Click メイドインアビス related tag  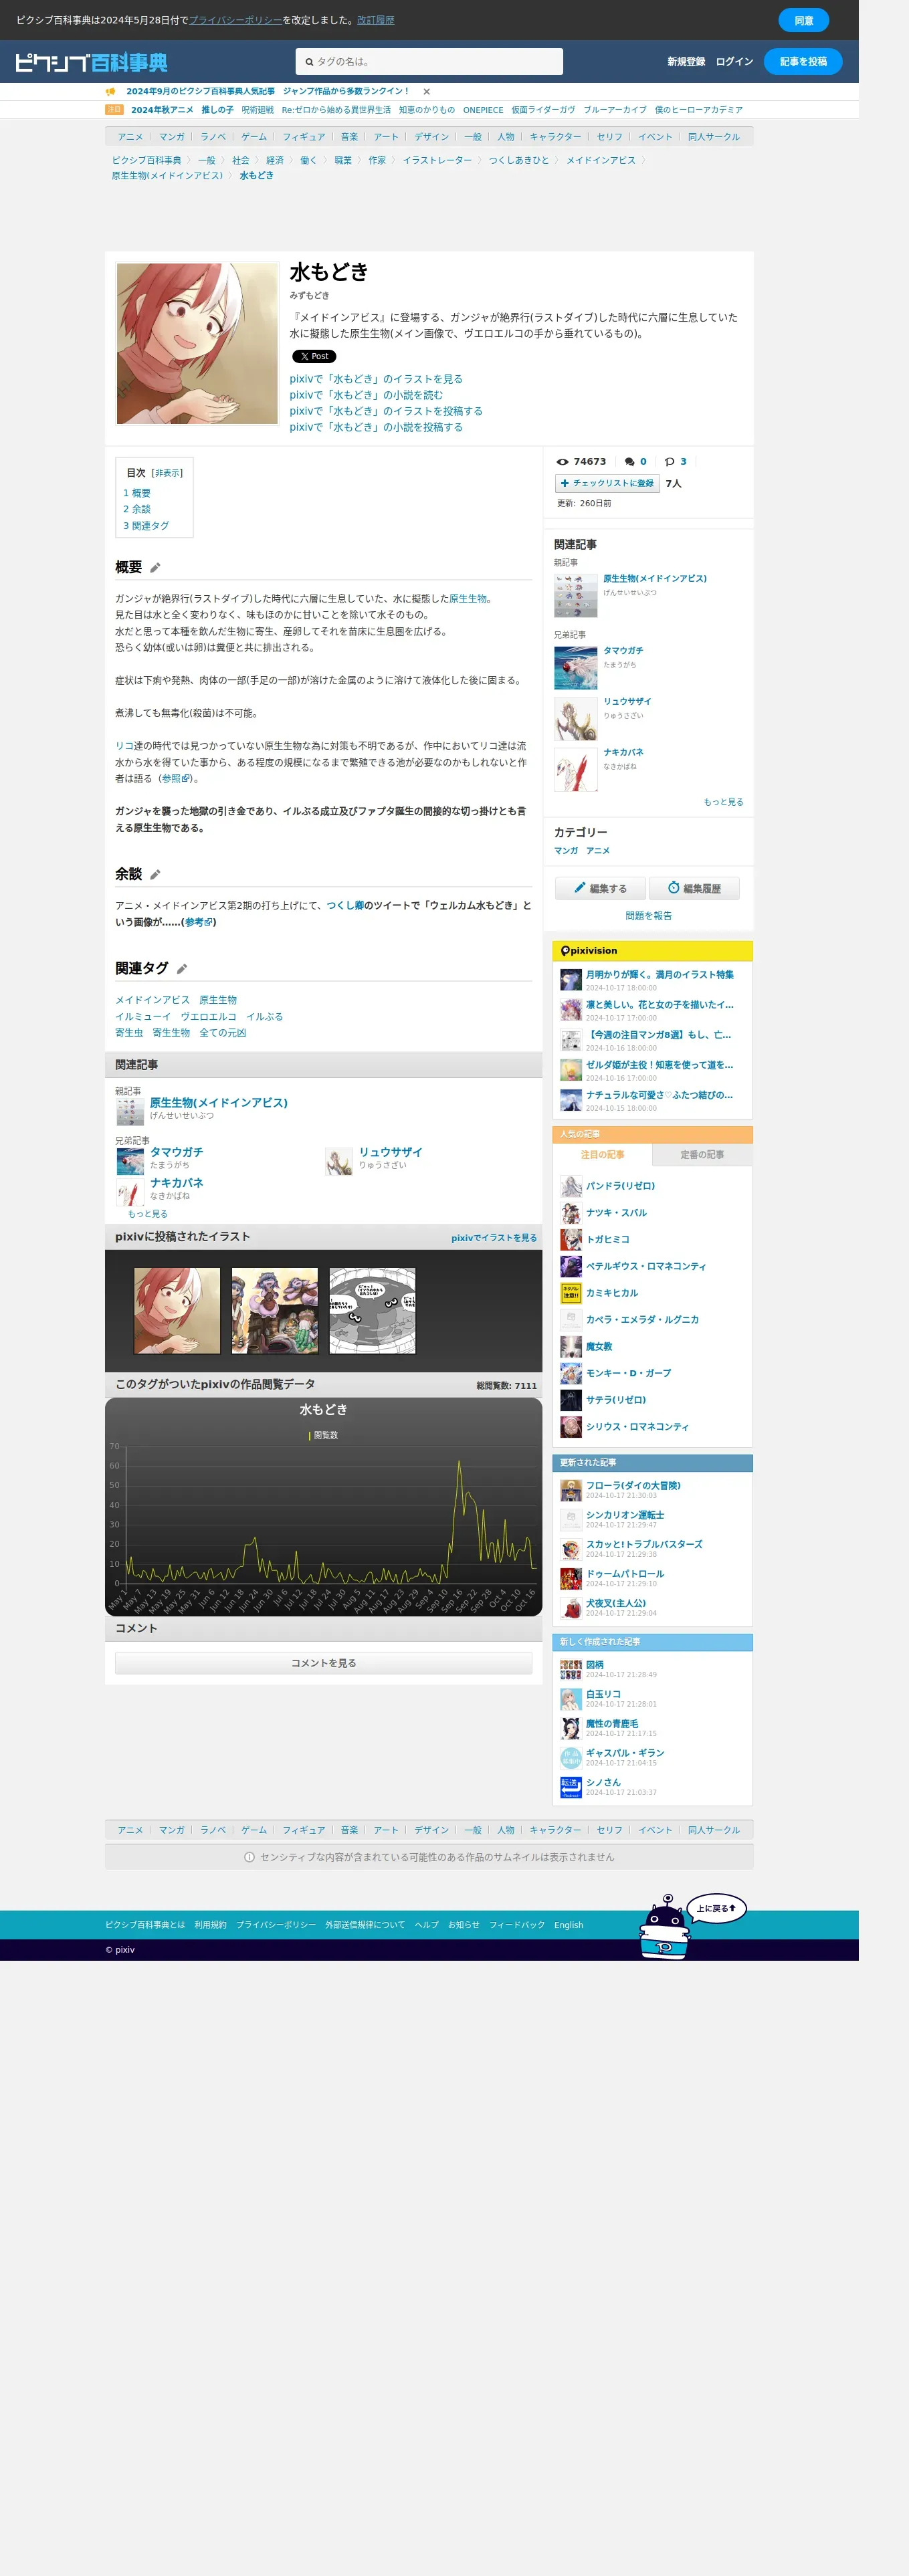click(152, 1000)
